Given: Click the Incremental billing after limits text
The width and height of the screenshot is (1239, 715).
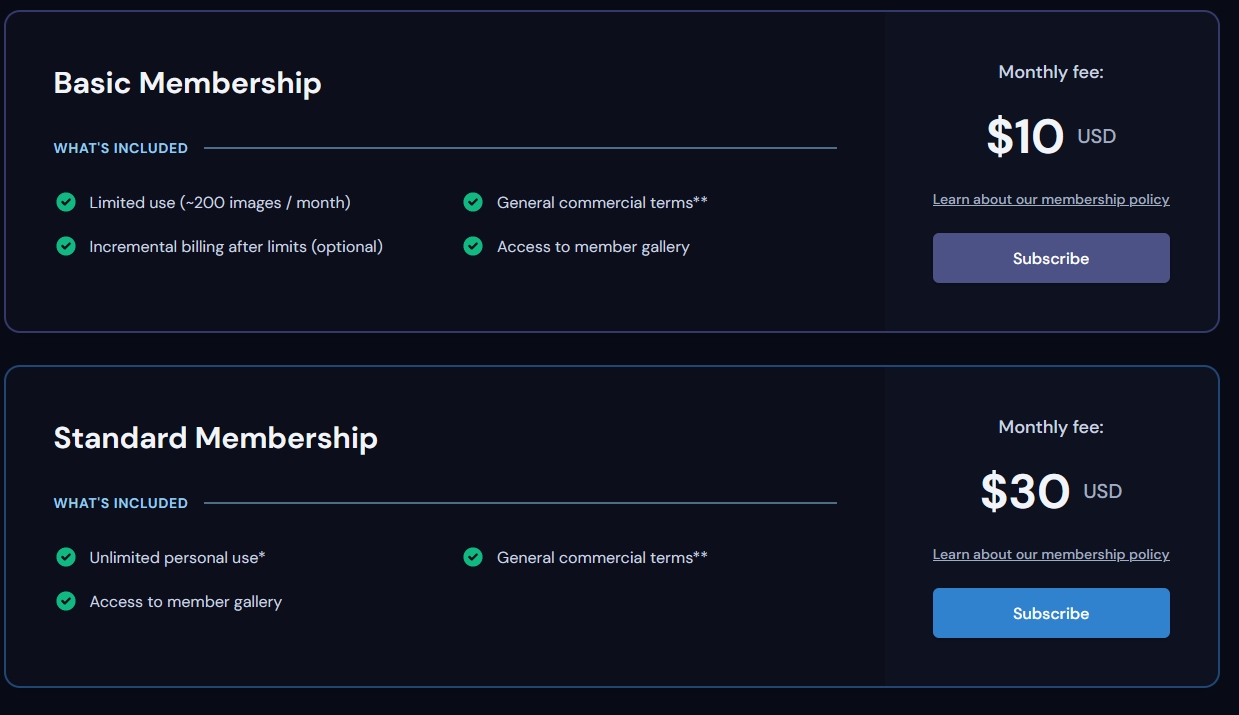Looking at the screenshot, I should pos(236,246).
